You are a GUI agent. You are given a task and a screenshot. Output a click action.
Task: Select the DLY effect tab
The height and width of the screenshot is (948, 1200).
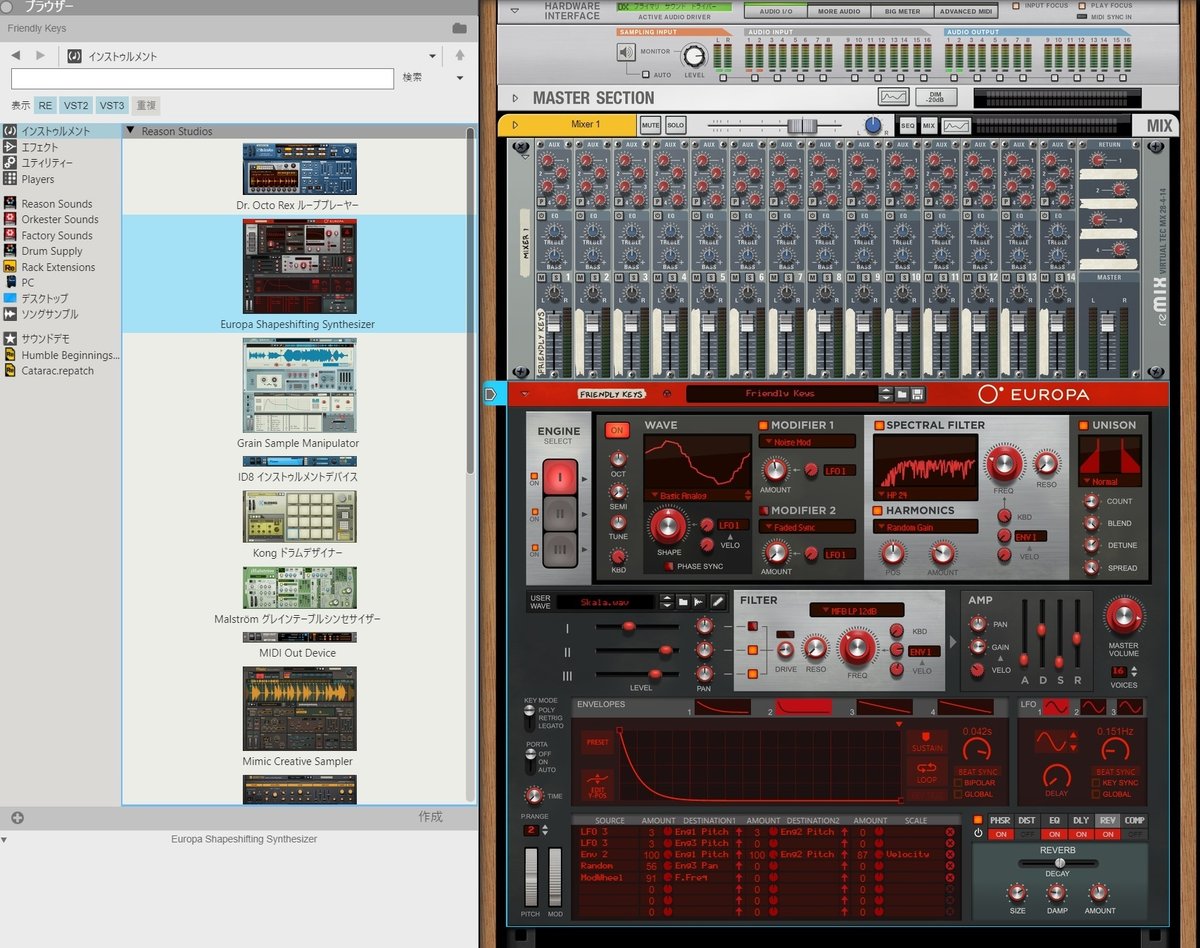[x=1080, y=820]
